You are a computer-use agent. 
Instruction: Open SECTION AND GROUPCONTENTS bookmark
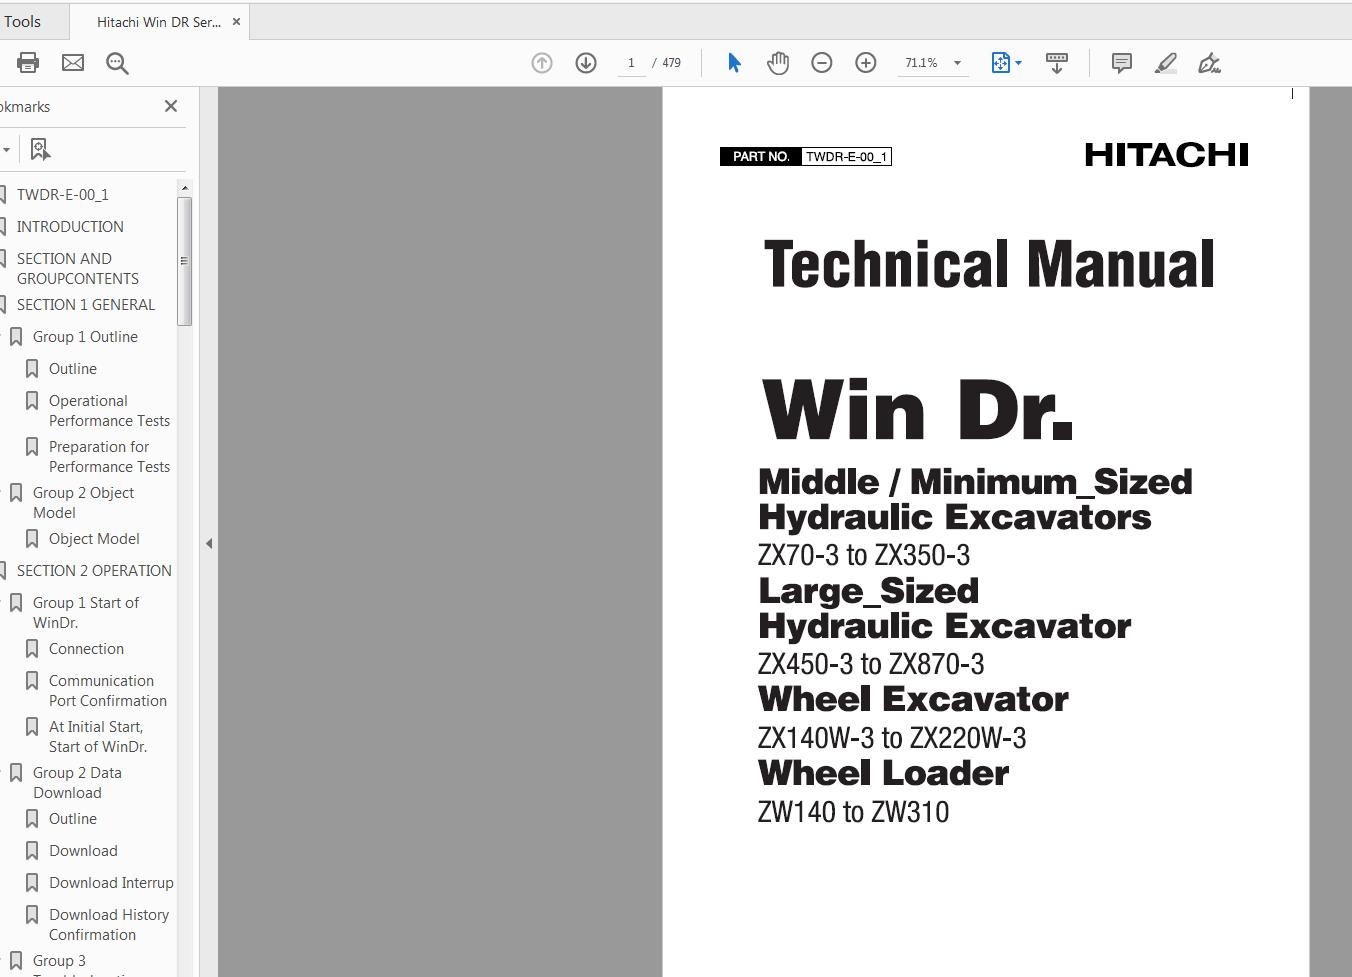pyautogui.click(x=78, y=269)
